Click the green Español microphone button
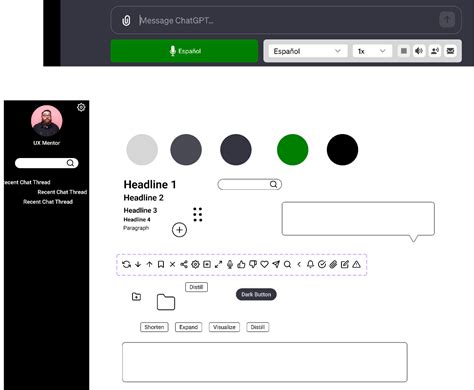Image resolution: width=474 pixels, height=390 pixels. [x=184, y=51]
